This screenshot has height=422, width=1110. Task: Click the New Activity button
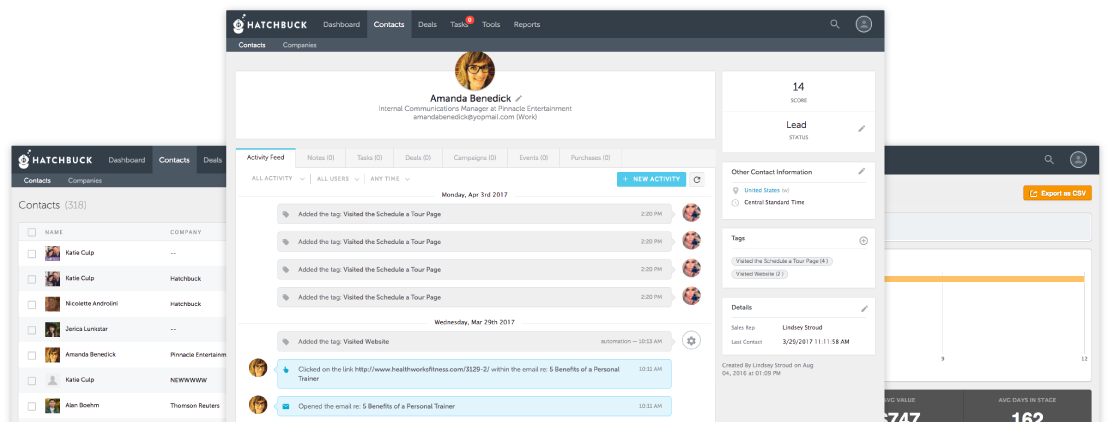[651, 179]
